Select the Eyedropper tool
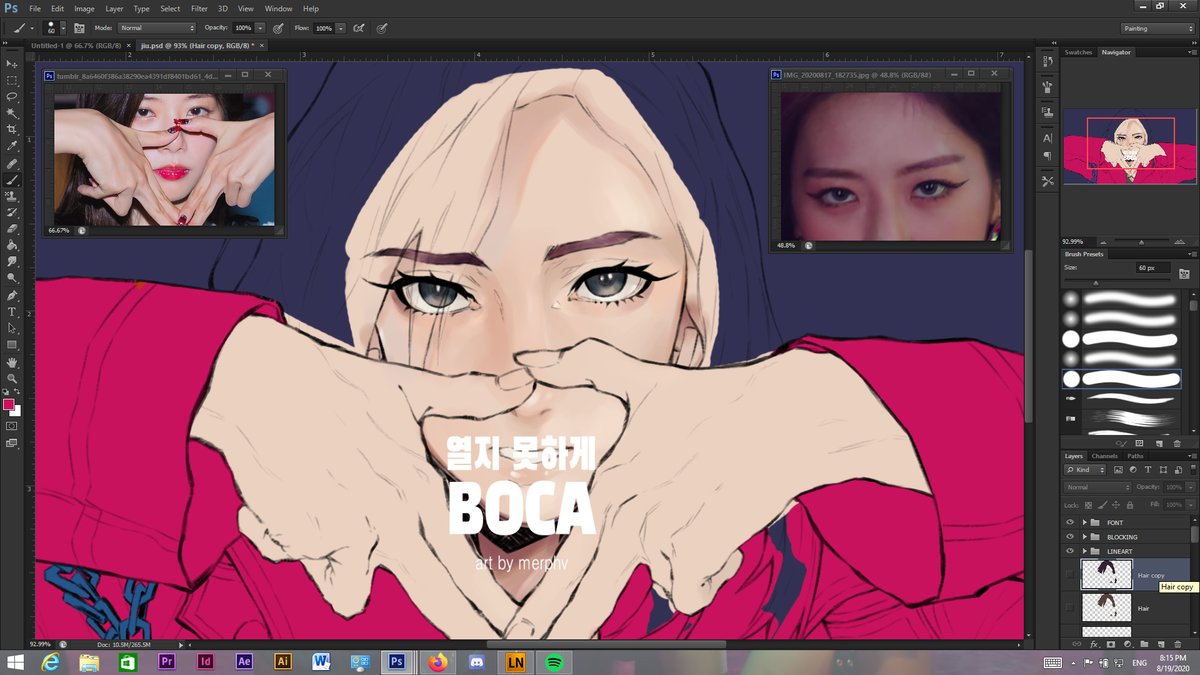 (12, 146)
